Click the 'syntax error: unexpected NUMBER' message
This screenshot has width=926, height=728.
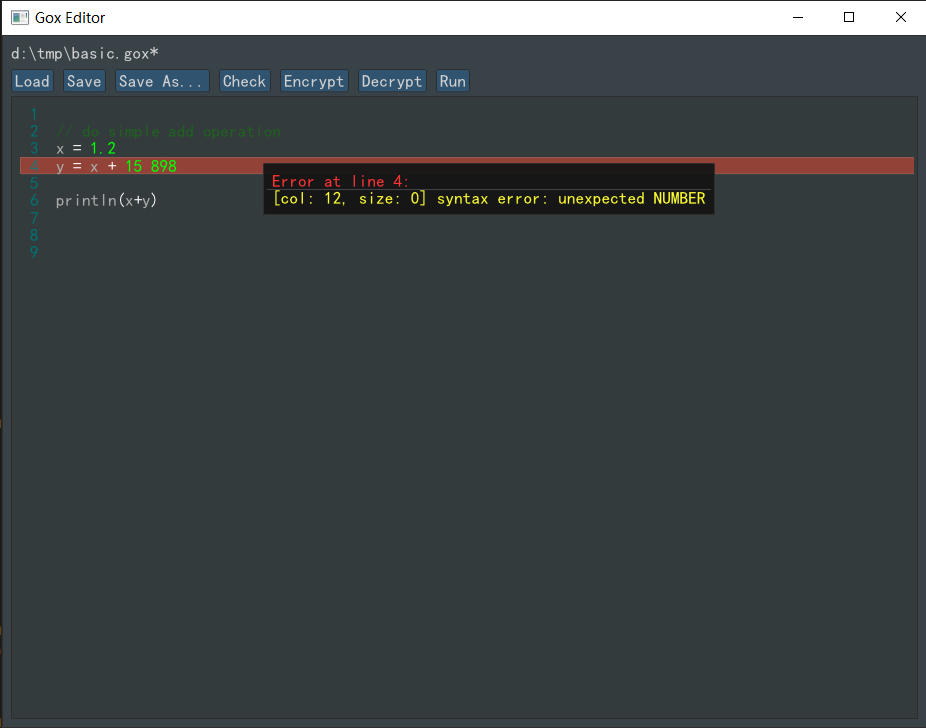click(570, 199)
